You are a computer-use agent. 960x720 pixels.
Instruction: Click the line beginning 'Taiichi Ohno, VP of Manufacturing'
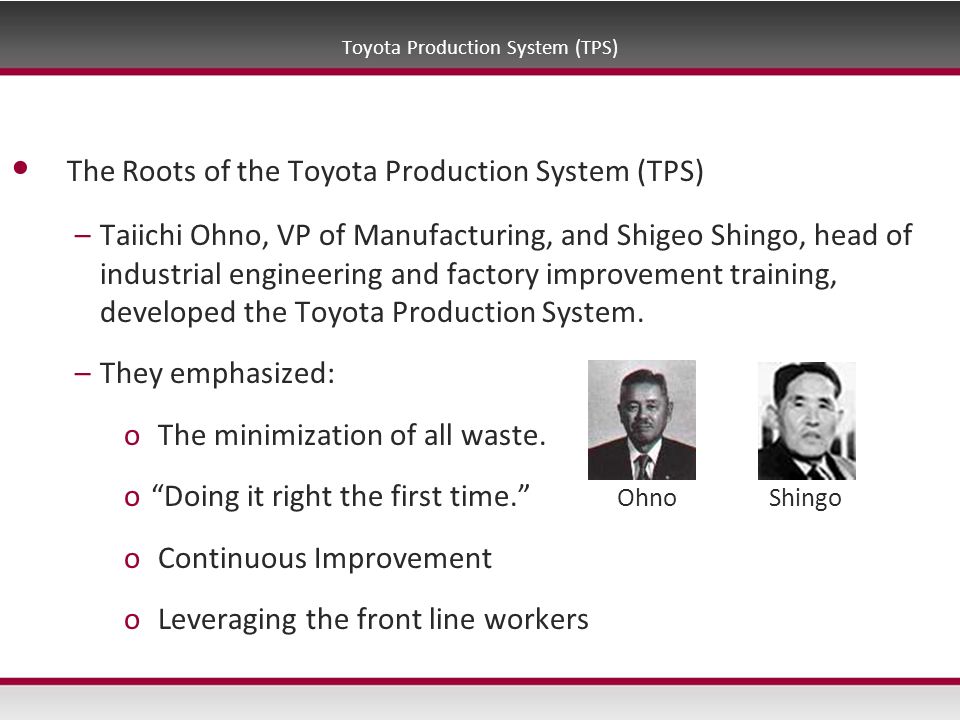pyautogui.click(x=506, y=236)
